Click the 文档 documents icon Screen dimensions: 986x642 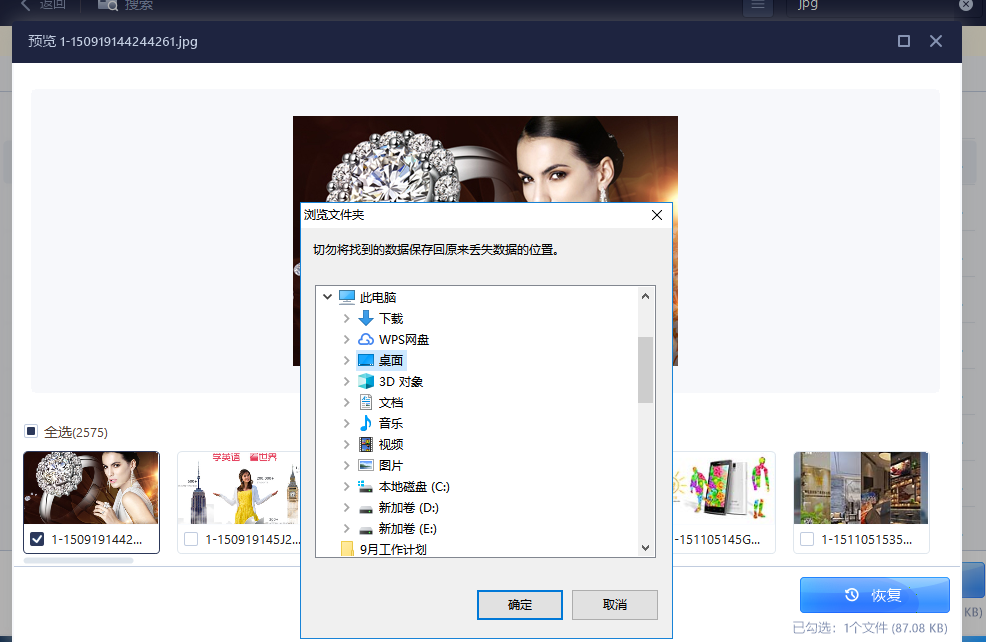(366, 402)
